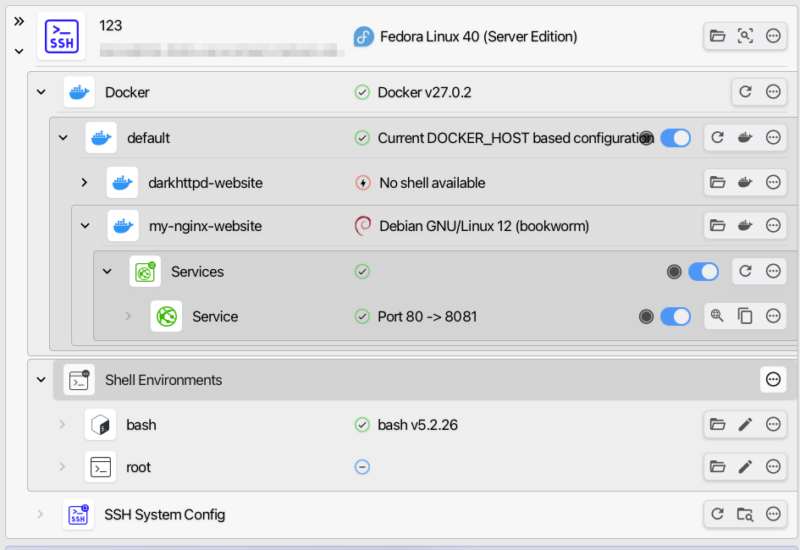Screen dimensions: 800x550
Task: Click the Debian GNU/Linux 12 (bookworm) text
Action: [x=484, y=226]
